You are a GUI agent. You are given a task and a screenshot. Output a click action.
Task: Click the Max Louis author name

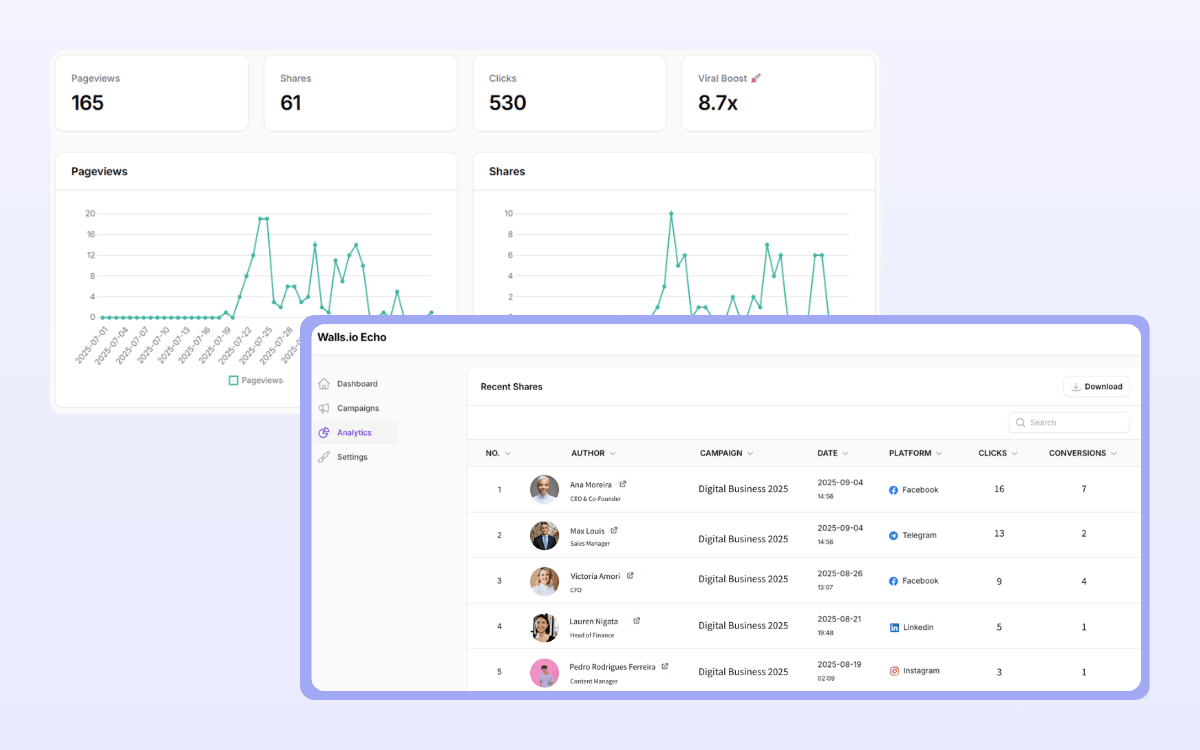pos(587,531)
